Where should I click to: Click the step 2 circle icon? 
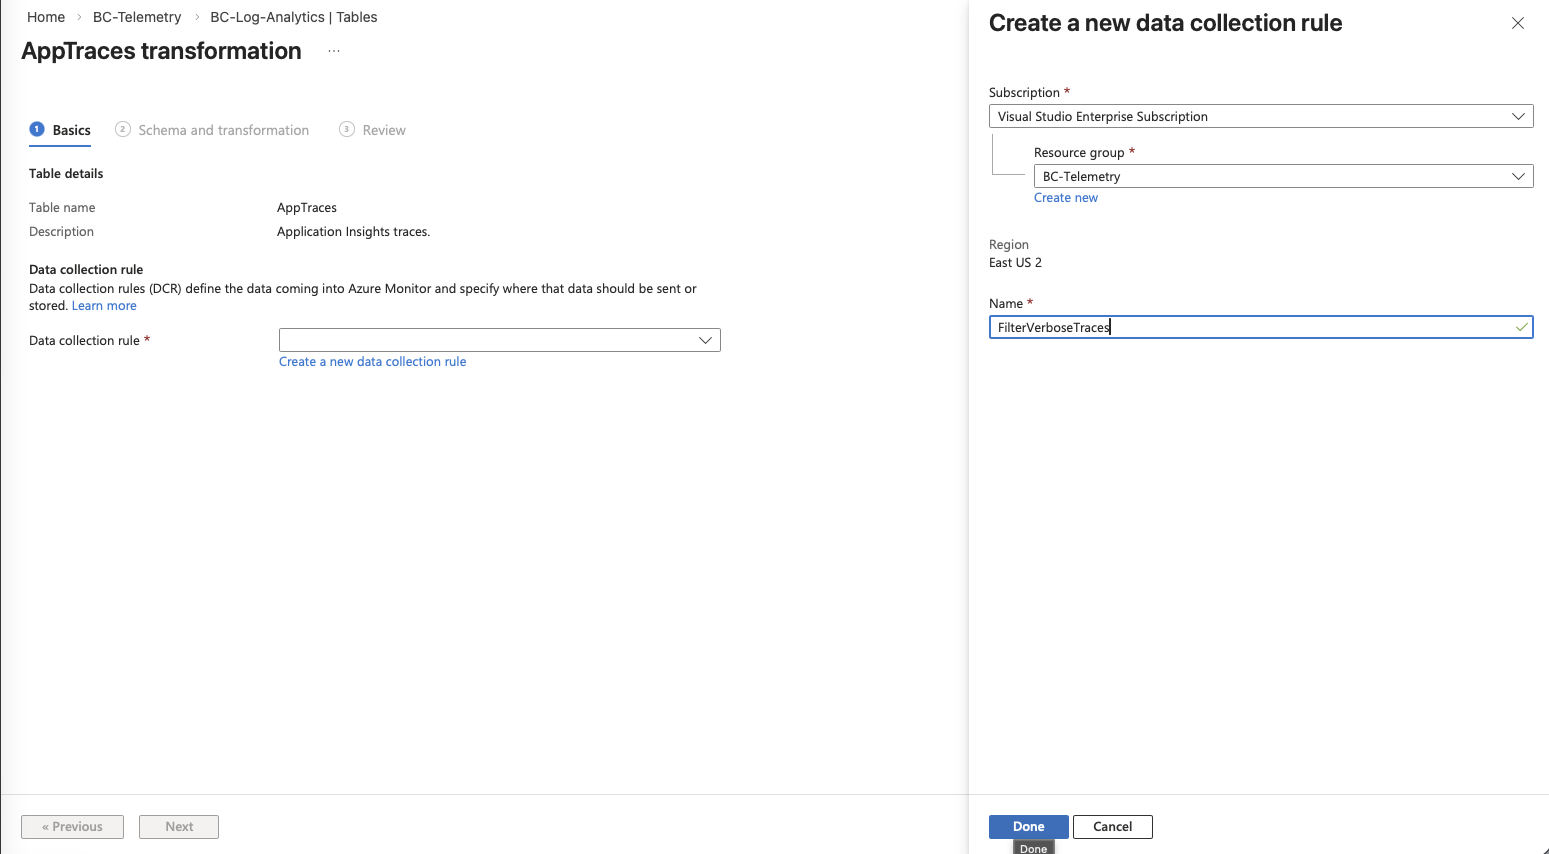[123, 129]
